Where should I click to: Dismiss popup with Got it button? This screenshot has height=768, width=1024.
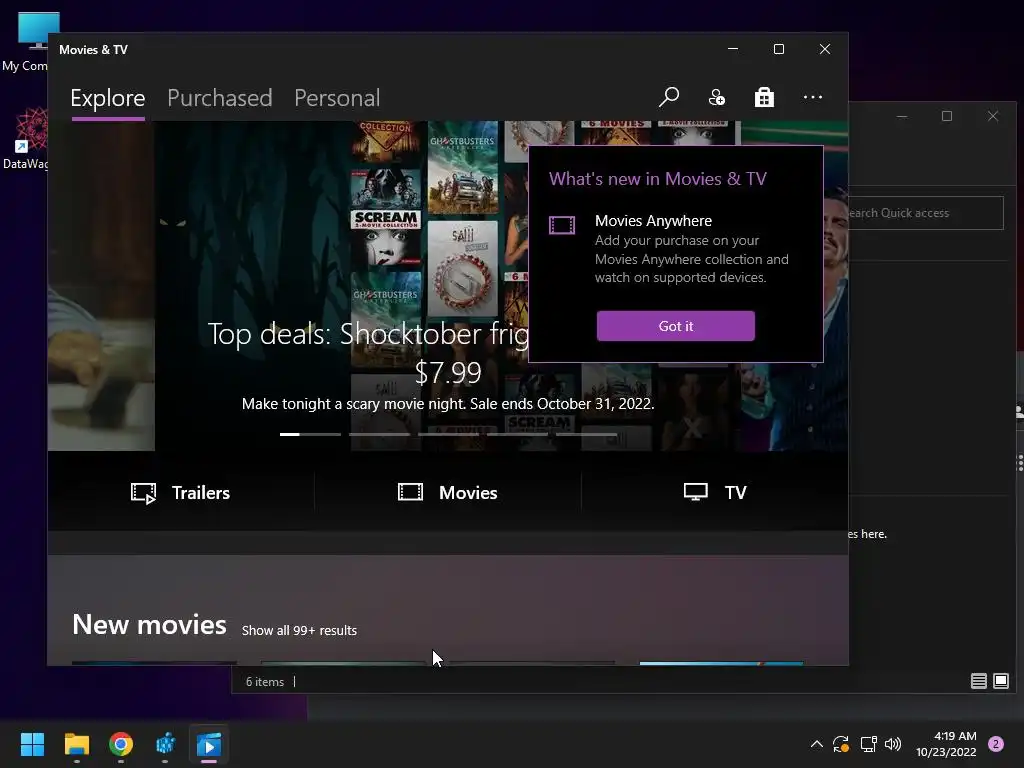point(675,326)
